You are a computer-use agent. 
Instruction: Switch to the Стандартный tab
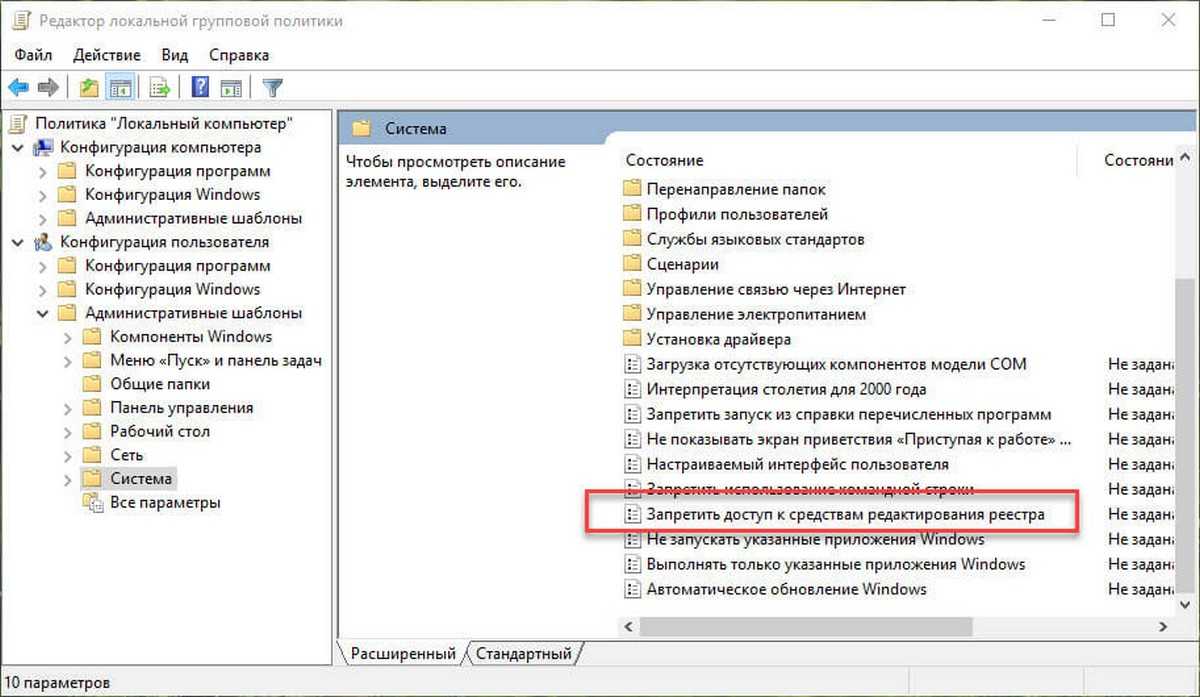point(524,654)
